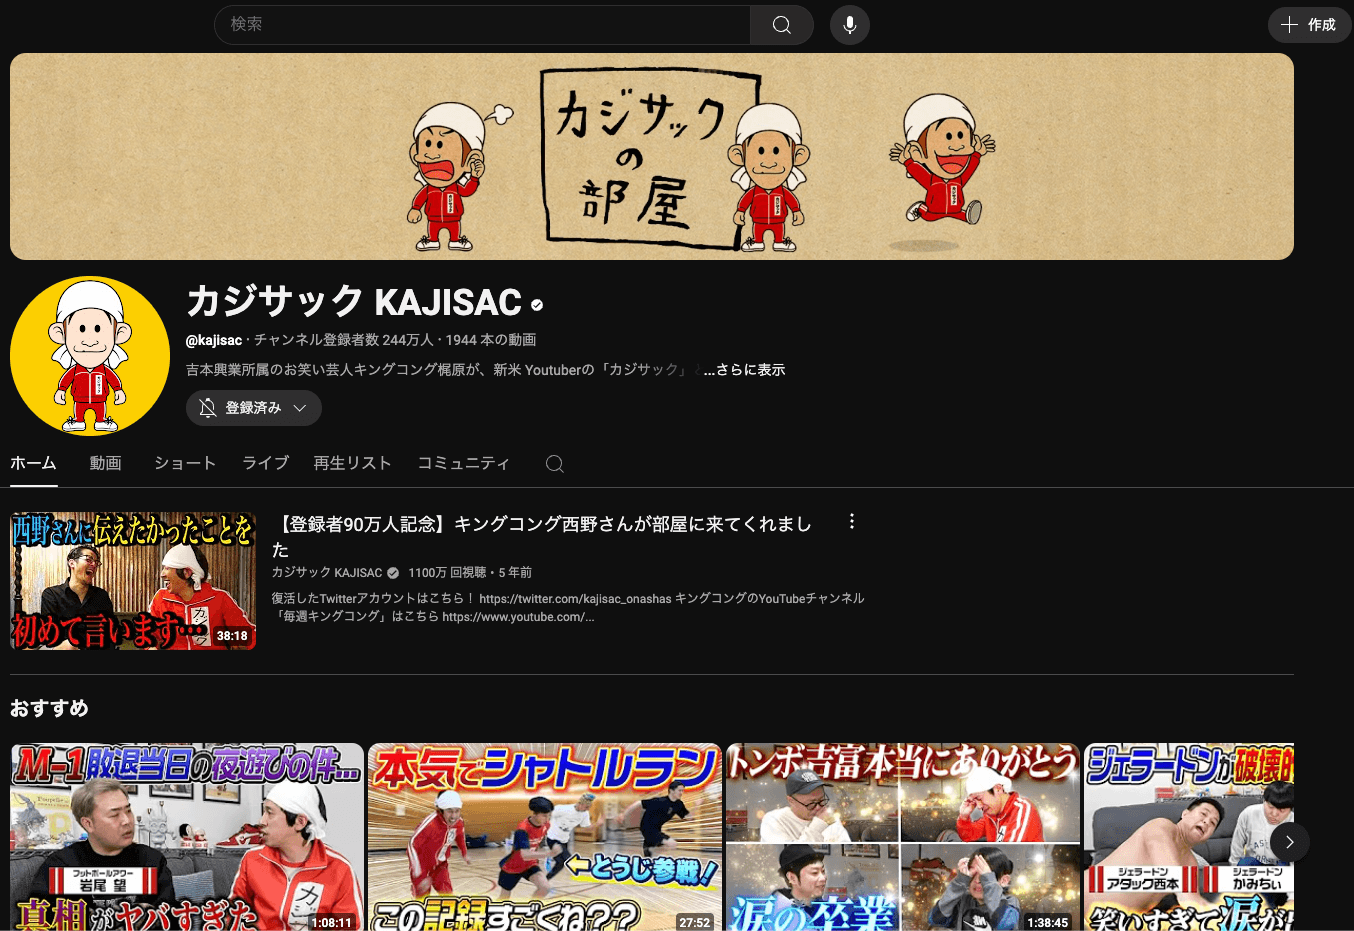The image size is (1354, 931).
Task: Click the 38:18 duration badge
Action: coord(232,636)
